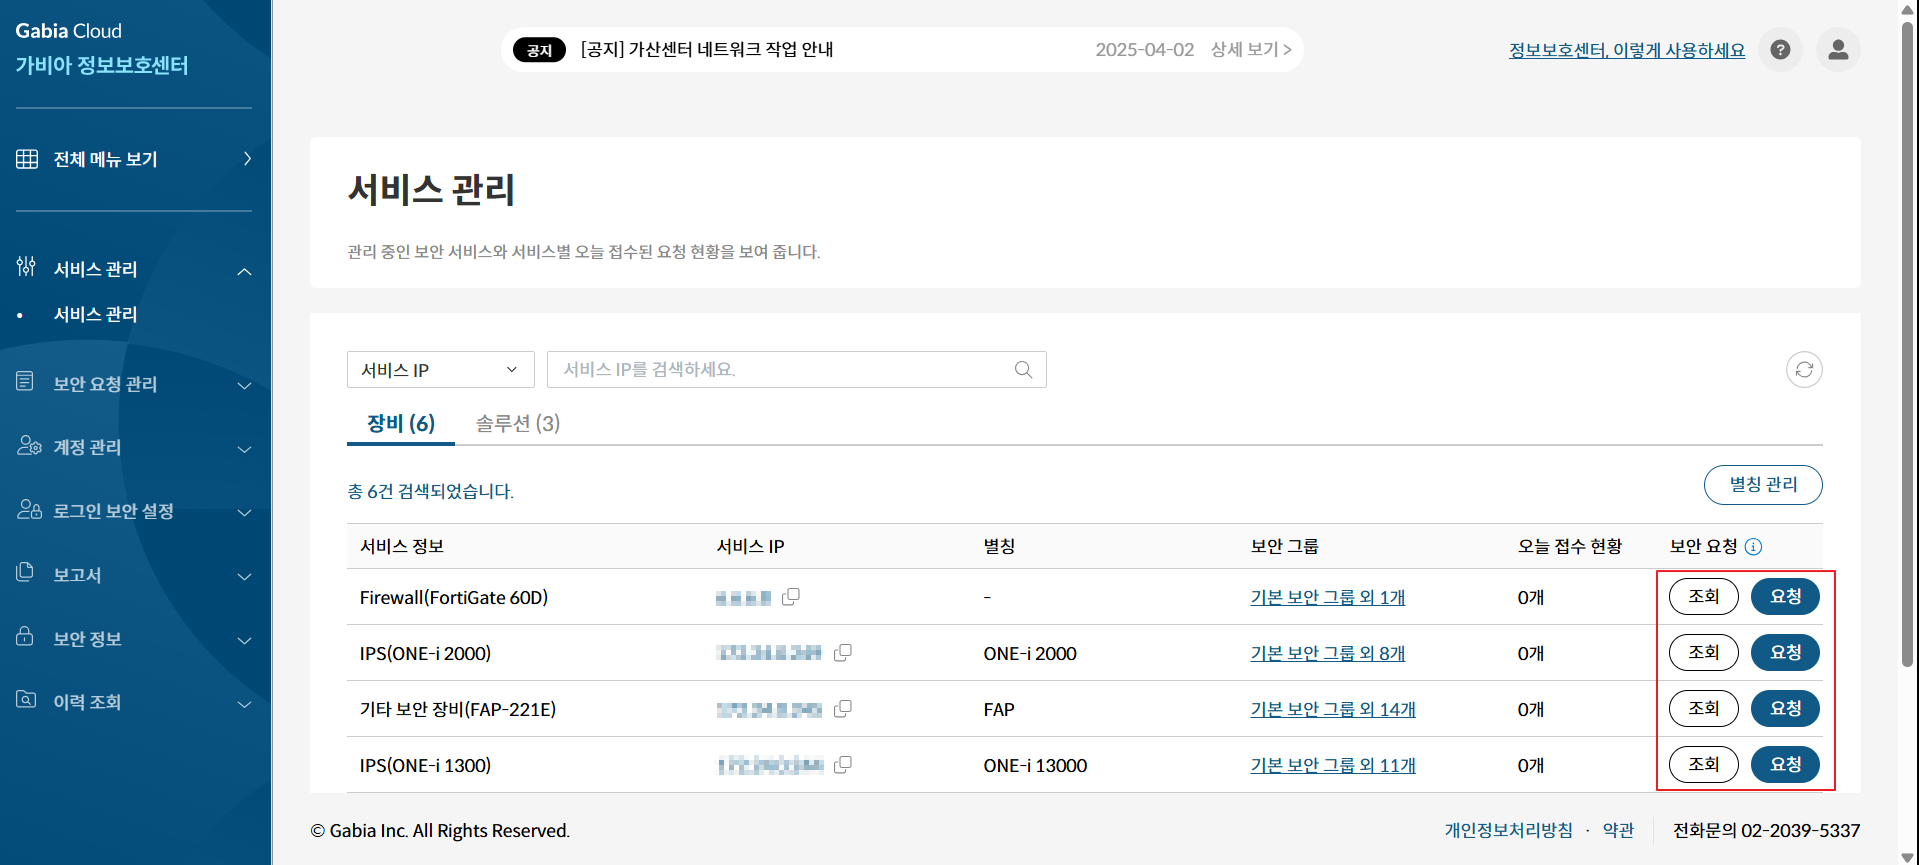Open the user profile icon
1919x865 pixels.
point(1837,50)
